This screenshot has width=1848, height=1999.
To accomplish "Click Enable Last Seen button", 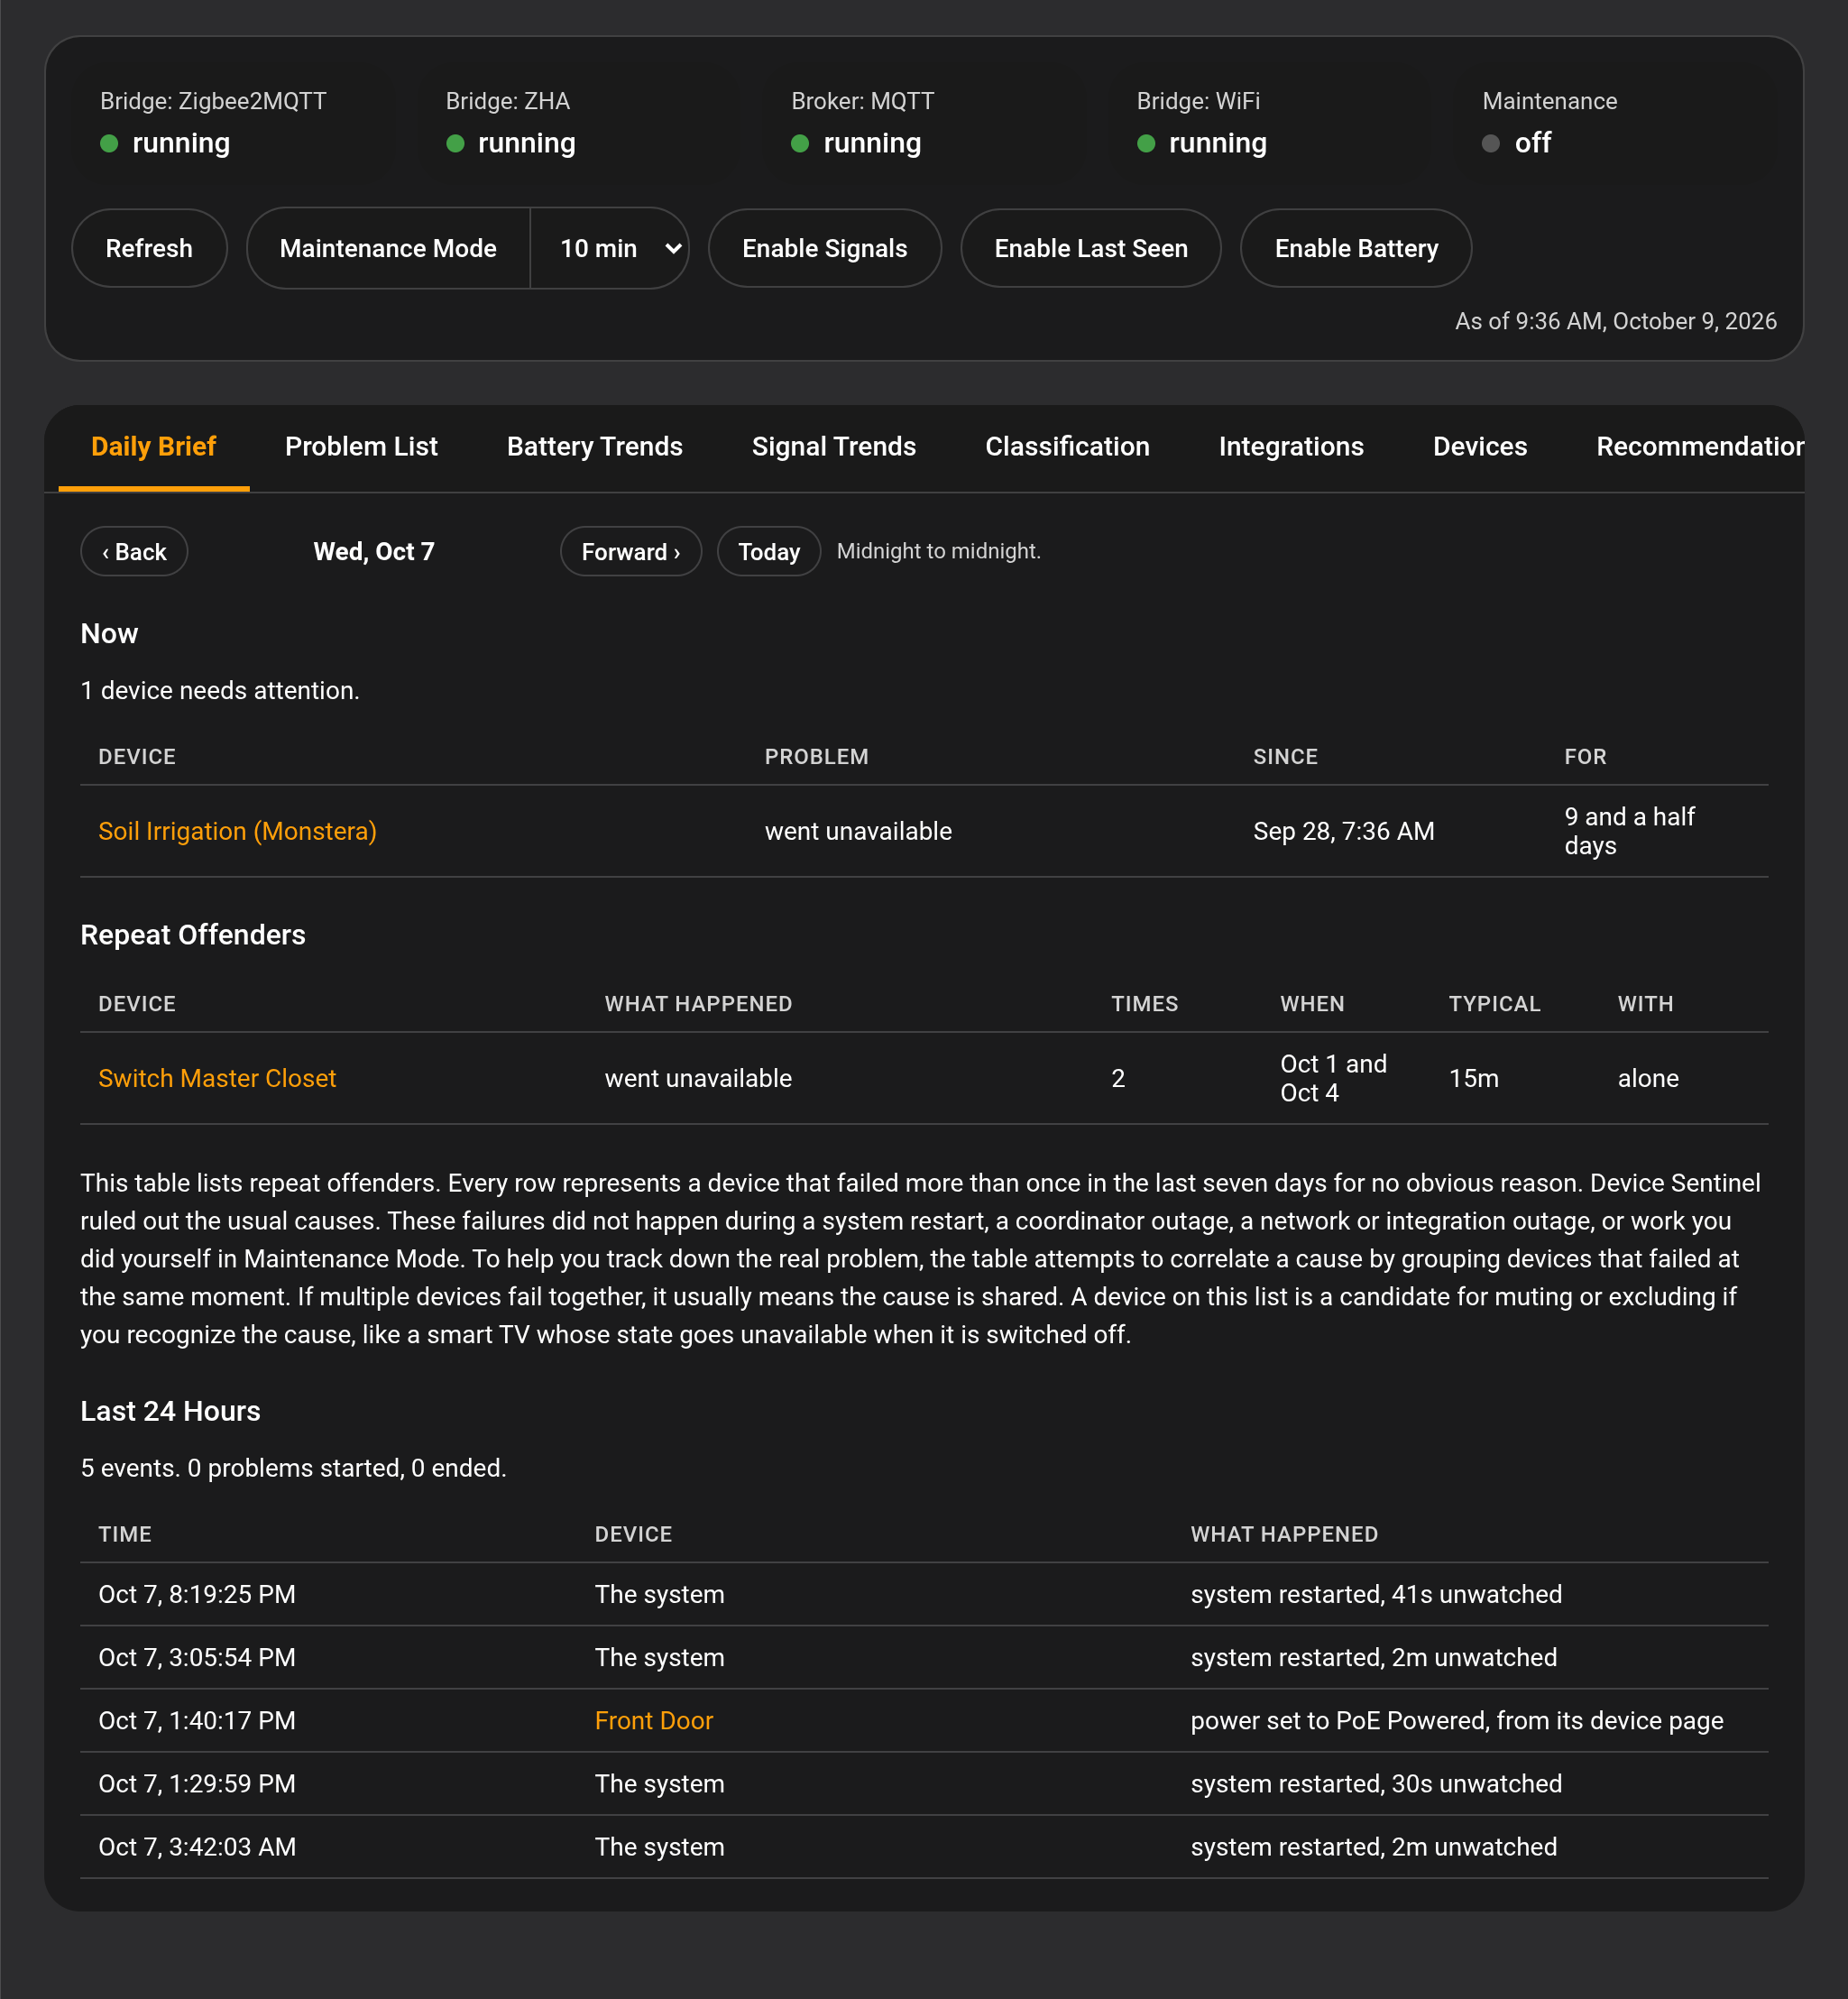I will pyautogui.click(x=1090, y=248).
